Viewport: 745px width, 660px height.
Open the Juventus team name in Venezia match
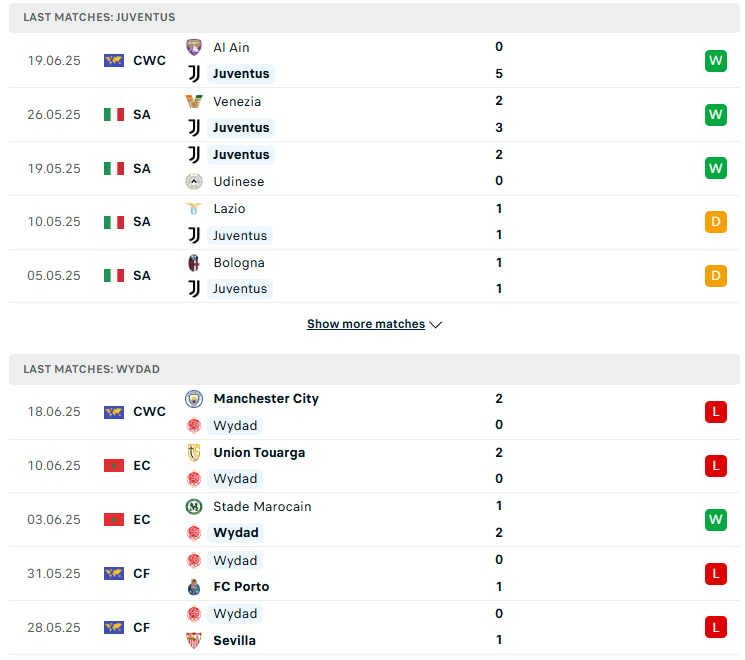tap(241, 128)
